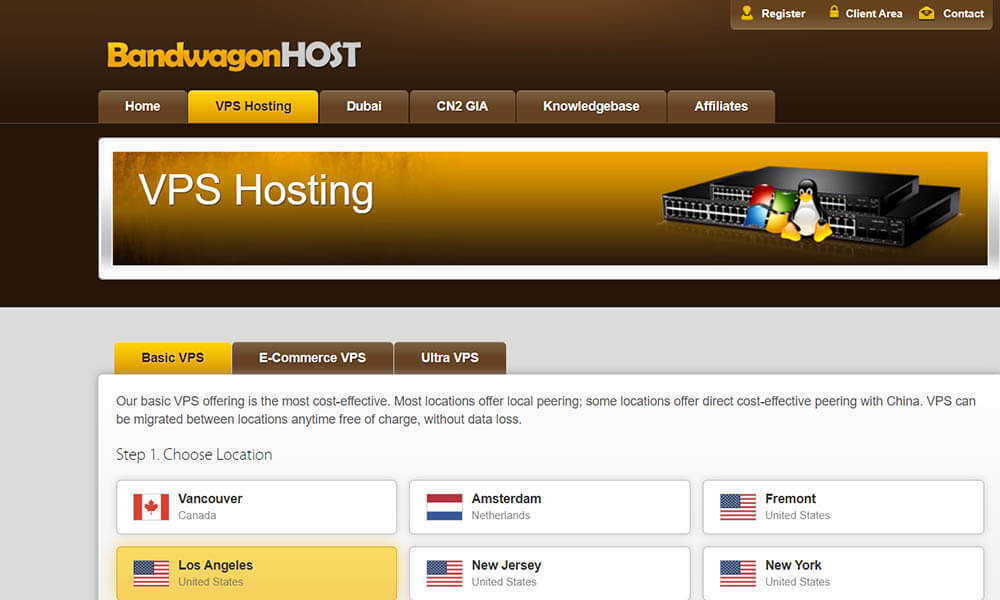Click the US flag beside Fremont

[x=738, y=507]
